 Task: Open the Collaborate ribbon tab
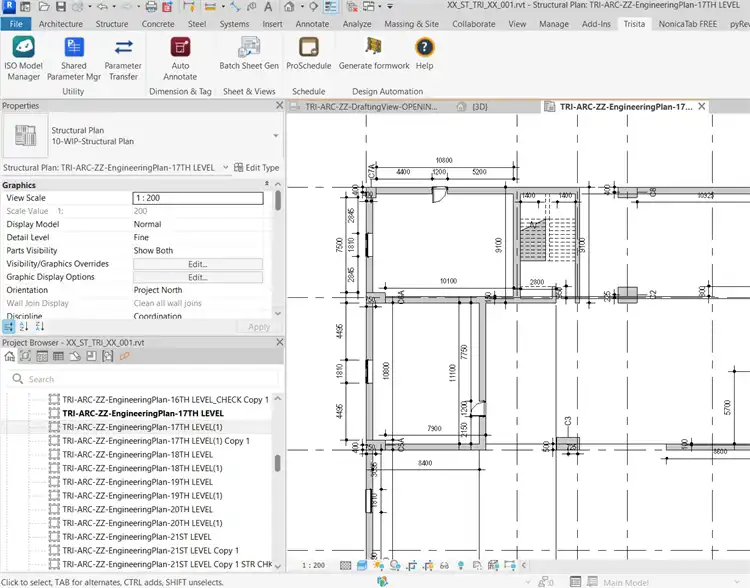[x=474, y=24]
